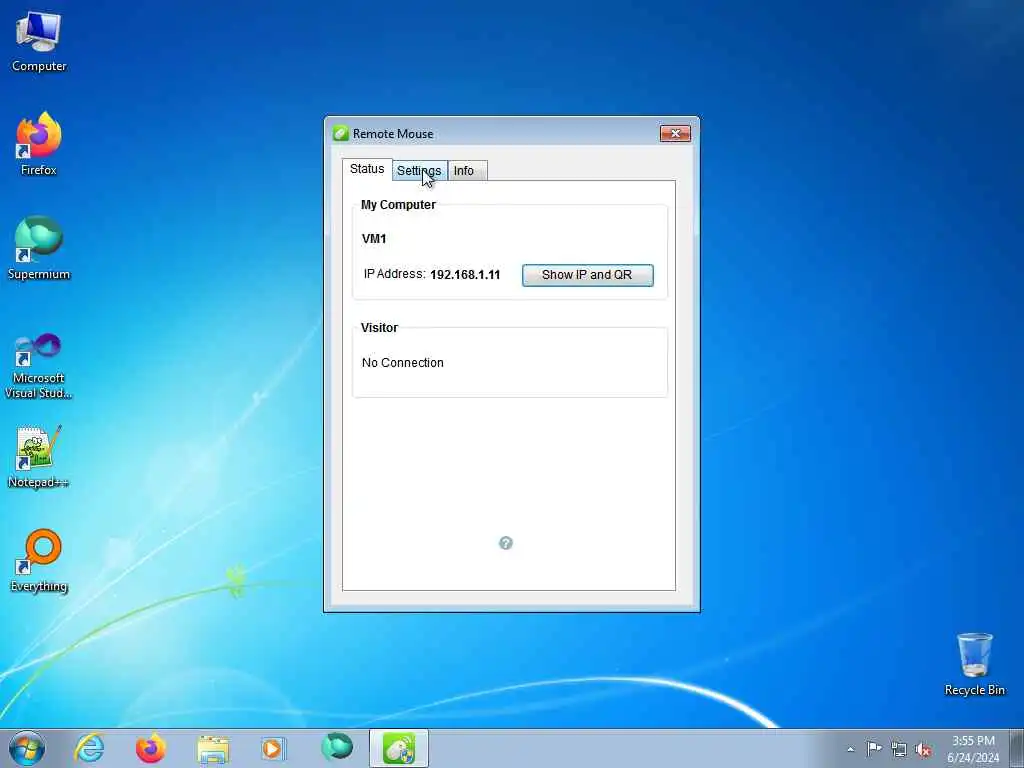1024x768 pixels.
Task: Open the Info tab
Action: pos(467,170)
